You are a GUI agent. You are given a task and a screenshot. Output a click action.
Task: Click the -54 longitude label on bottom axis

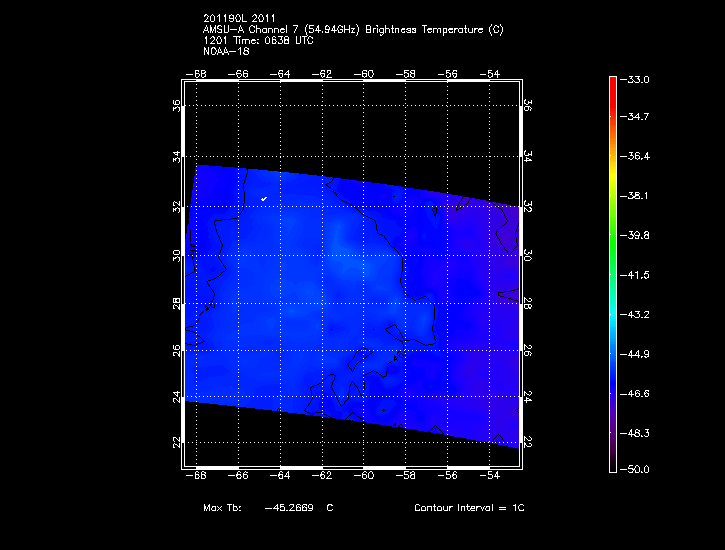click(x=492, y=478)
